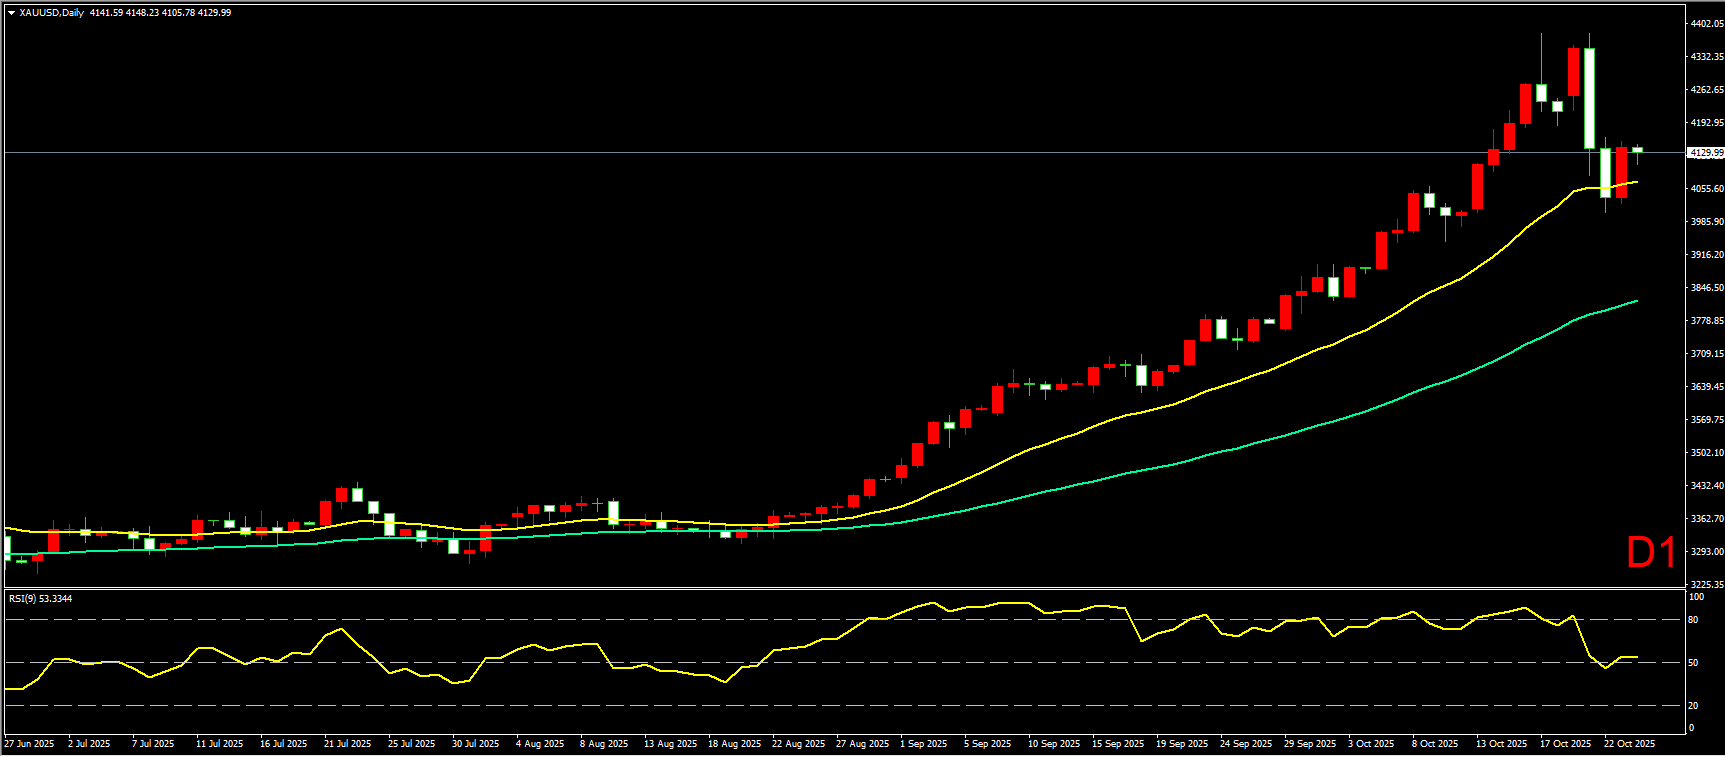Click the 1 Sep 2025 date label
This screenshot has width=1725, height=757.
(x=924, y=744)
